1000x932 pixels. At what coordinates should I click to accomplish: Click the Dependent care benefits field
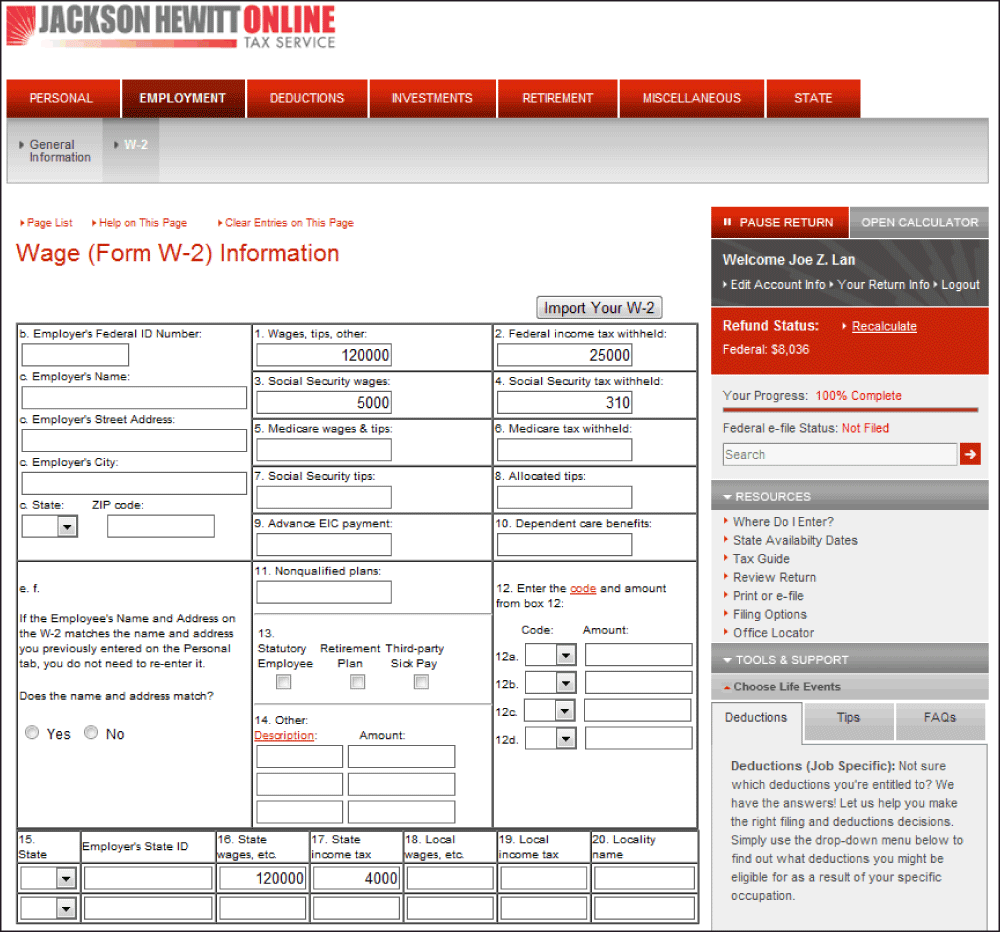click(x=564, y=545)
